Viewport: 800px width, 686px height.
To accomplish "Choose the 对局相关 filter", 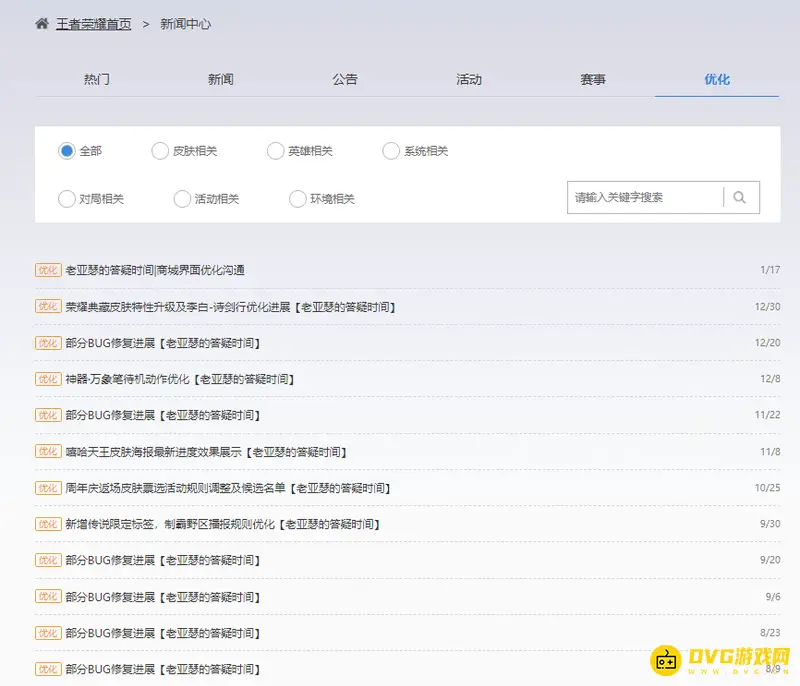I will 65,199.
